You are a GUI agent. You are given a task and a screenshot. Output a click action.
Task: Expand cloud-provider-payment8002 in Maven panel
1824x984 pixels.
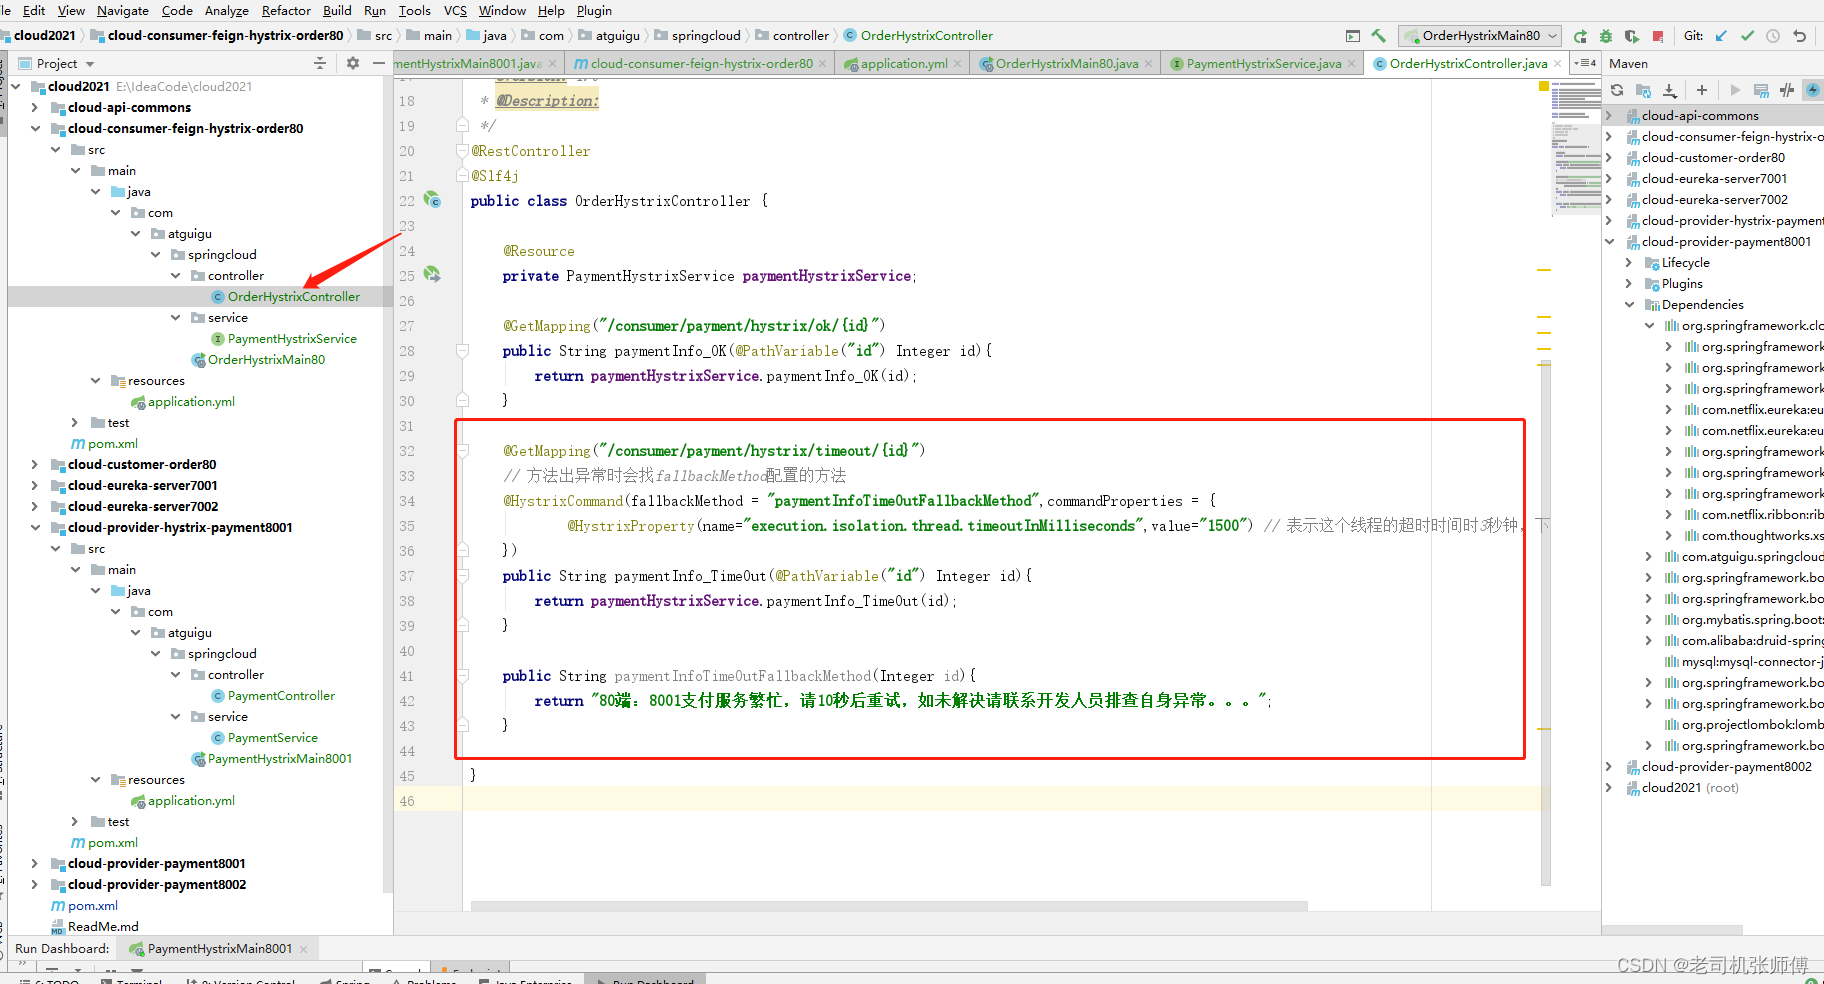click(1609, 766)
